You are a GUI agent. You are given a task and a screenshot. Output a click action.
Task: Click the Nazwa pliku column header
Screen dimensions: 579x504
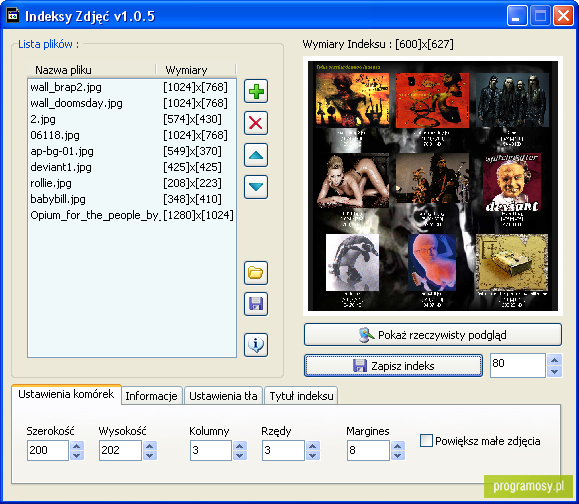pyautogui.click(x=92, y=70)
